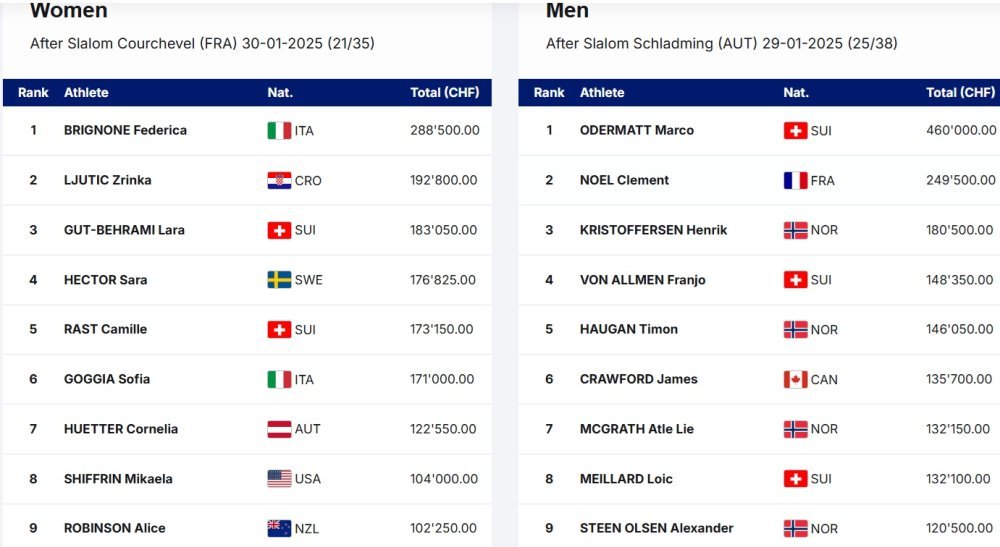Open athlete BRIGNONE Federica

pyautogui.click(x=125, y=130)
